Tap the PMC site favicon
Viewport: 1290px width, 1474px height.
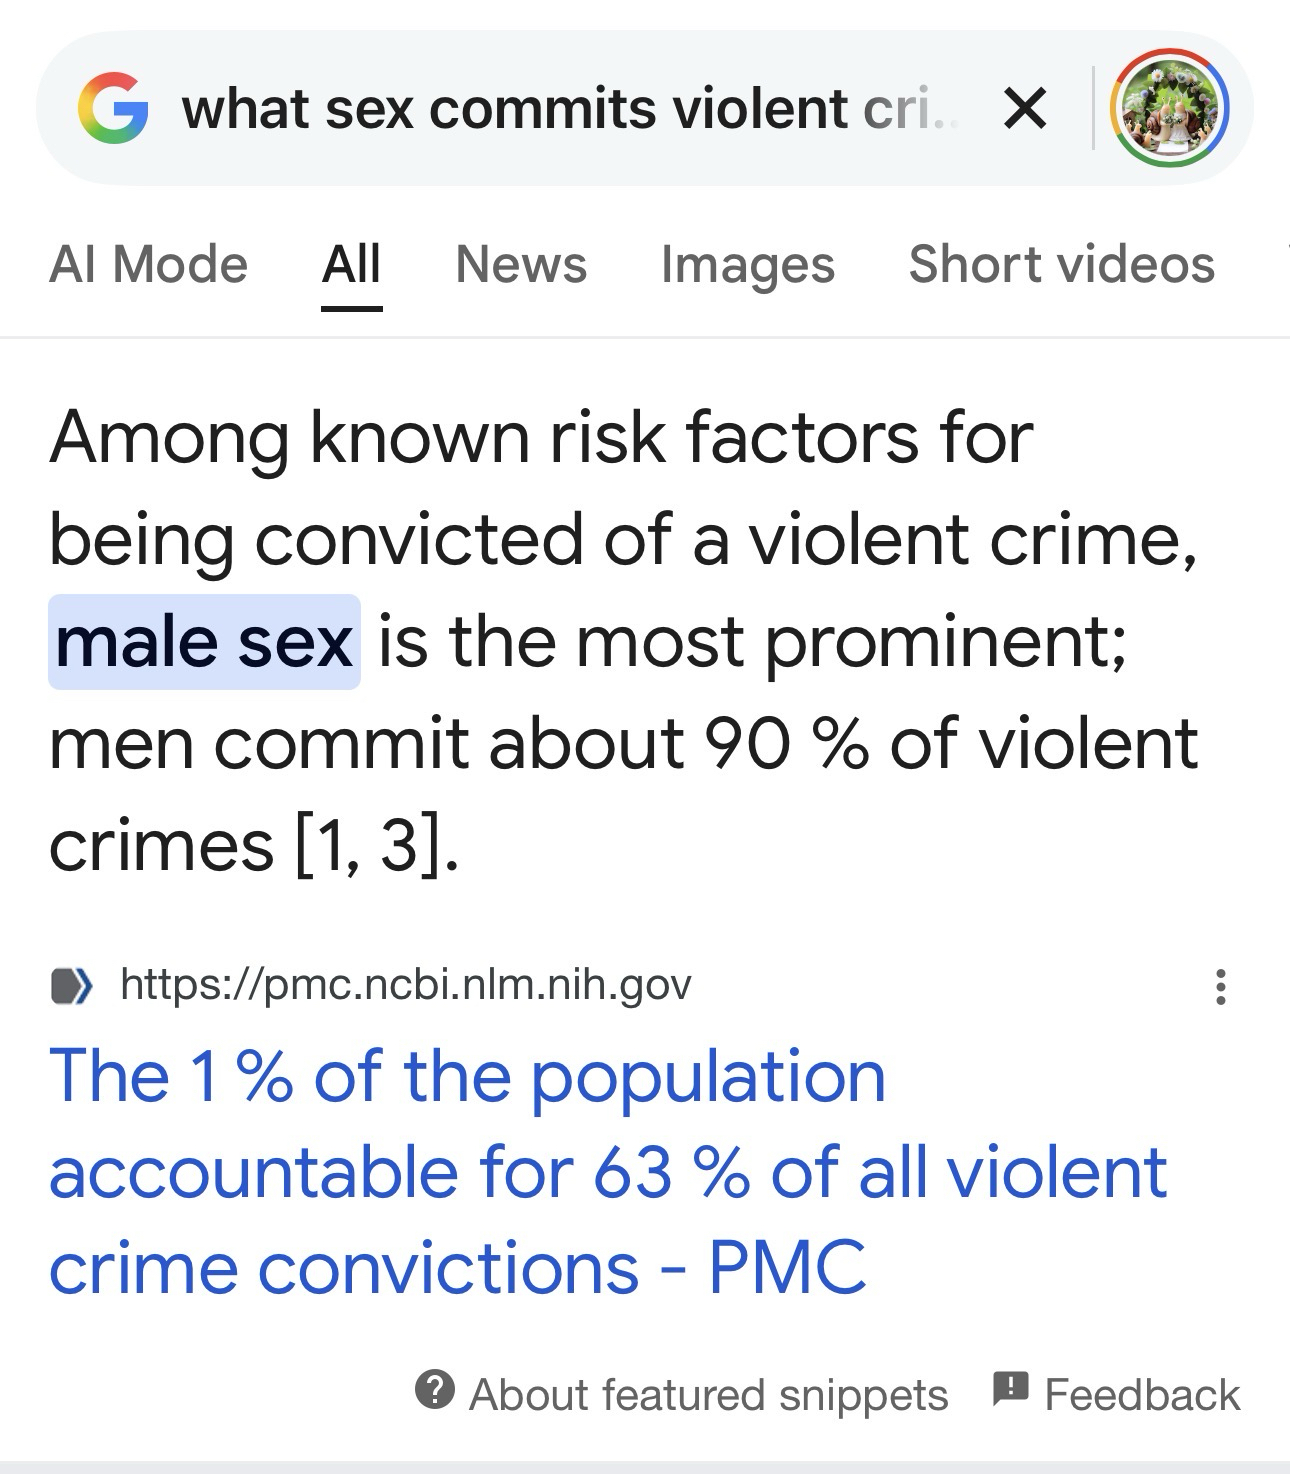tap(71, 985)
